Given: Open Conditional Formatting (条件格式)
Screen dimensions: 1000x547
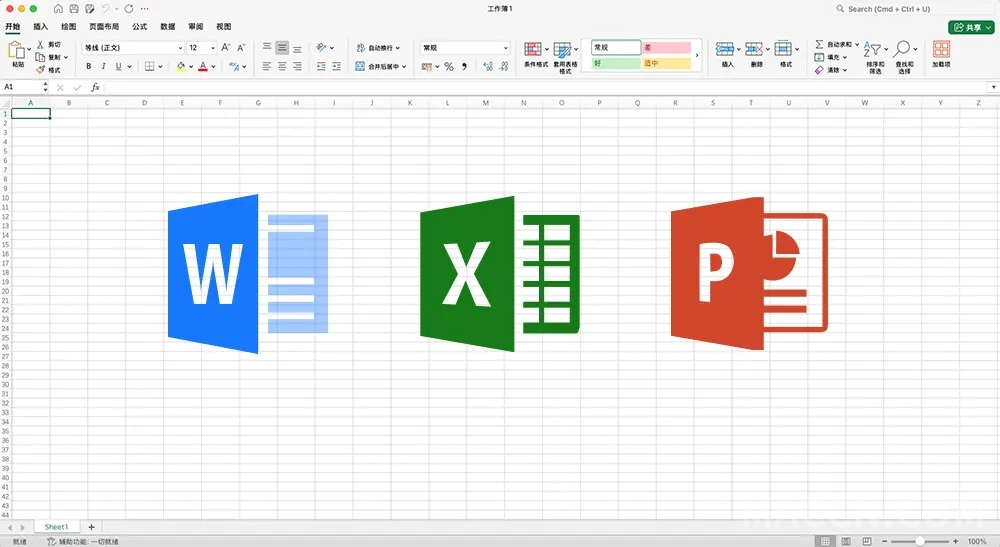Looking at the screenshot, I should [x=534, y=50].
